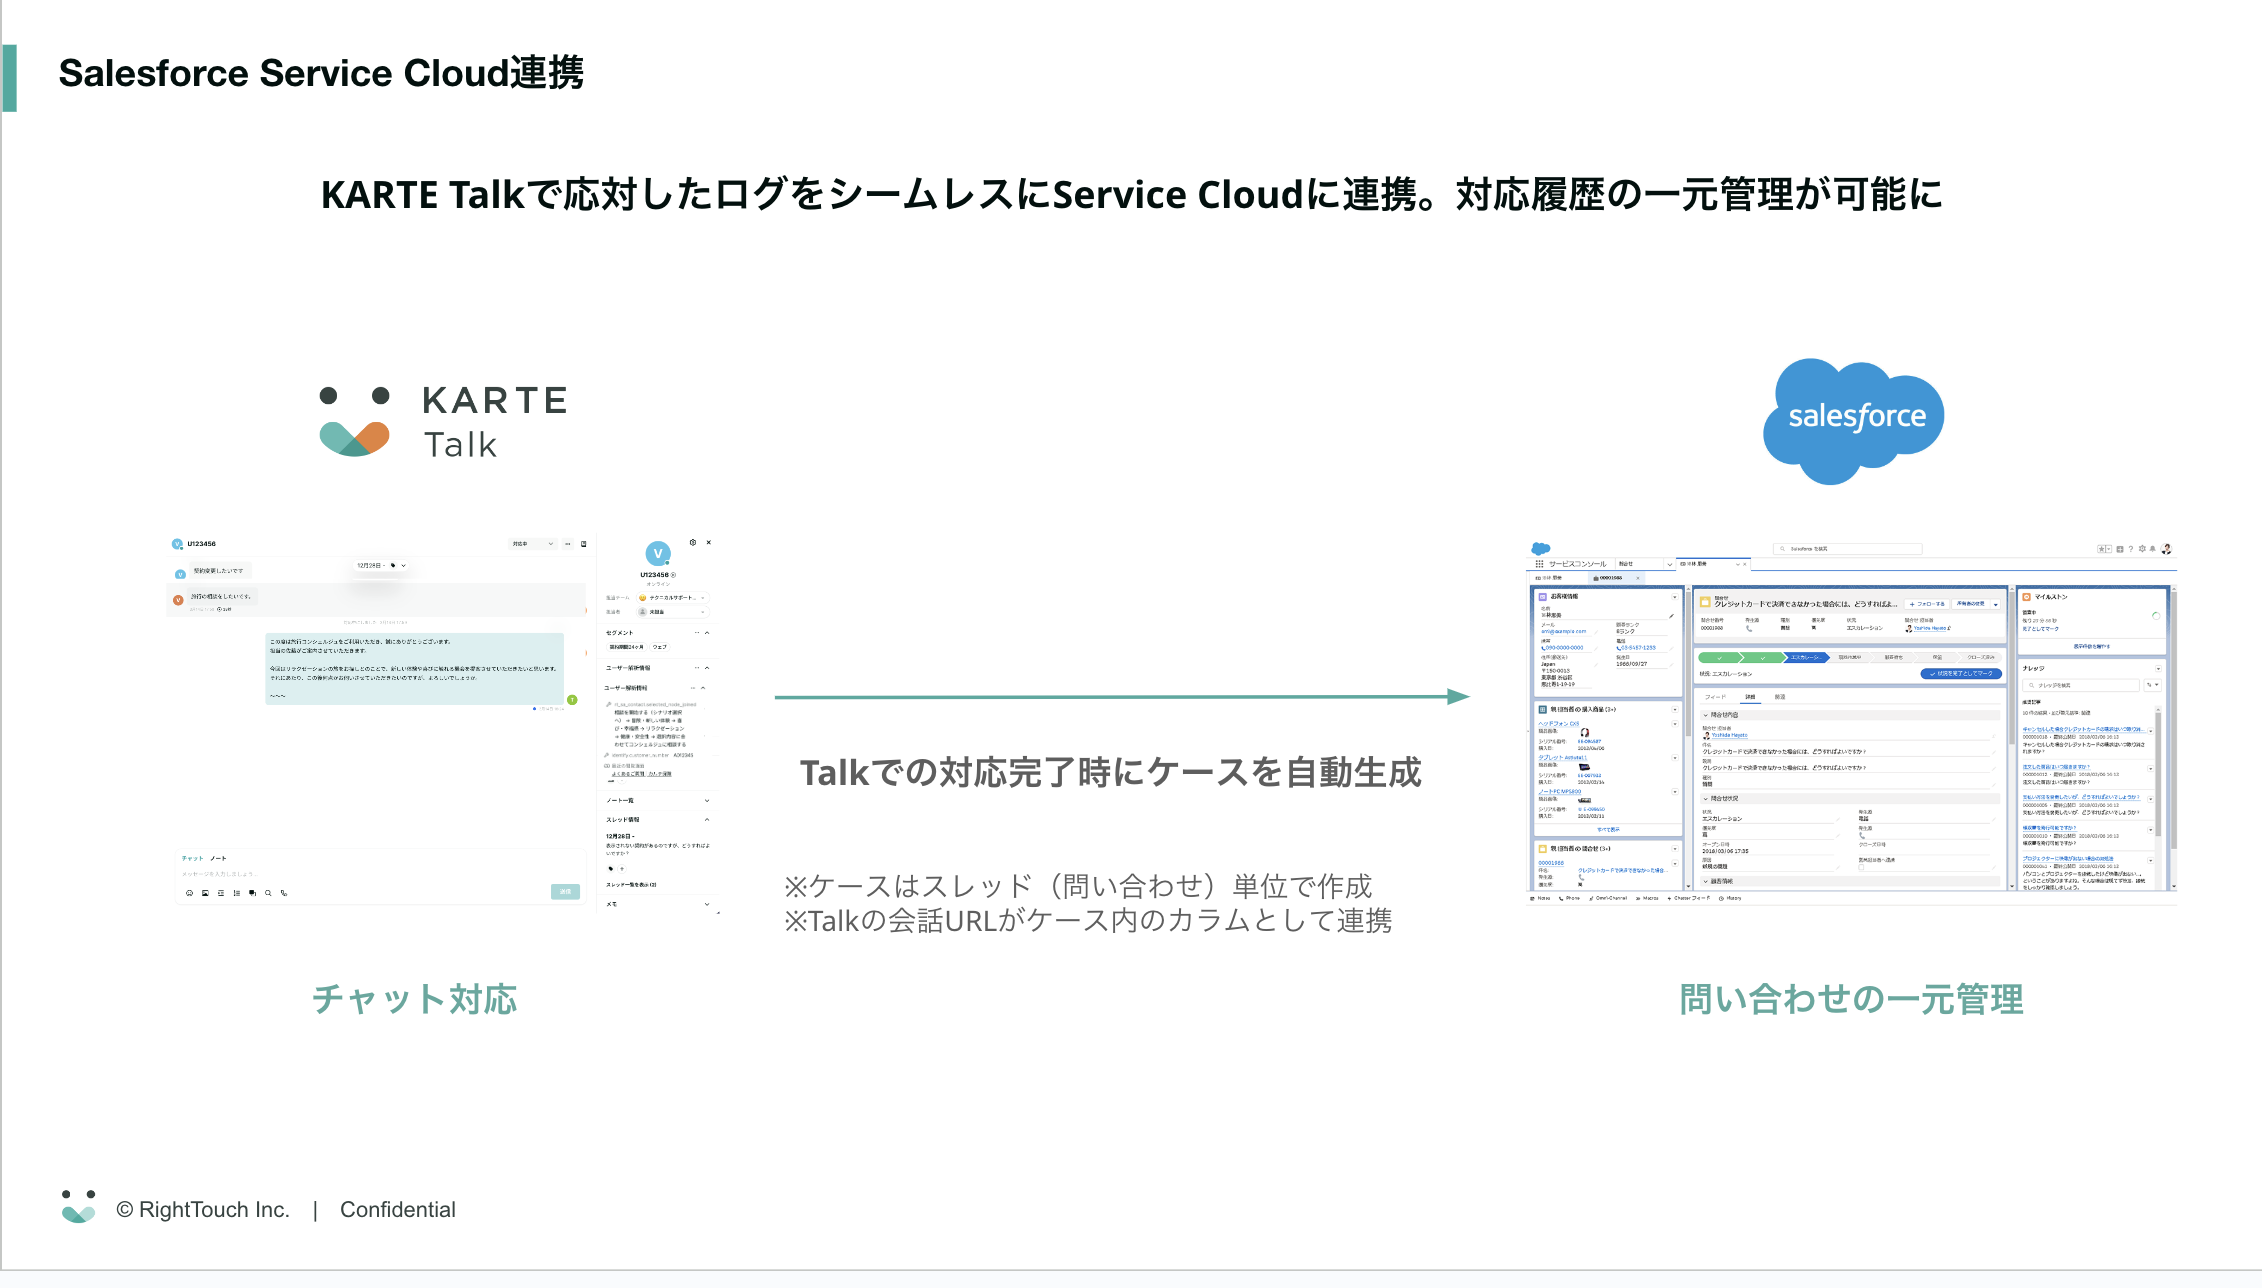Collapse the スレッド情報 section in KARTE Talk
This screenshot has height=1288, width=2262.
tap(707, 820)
